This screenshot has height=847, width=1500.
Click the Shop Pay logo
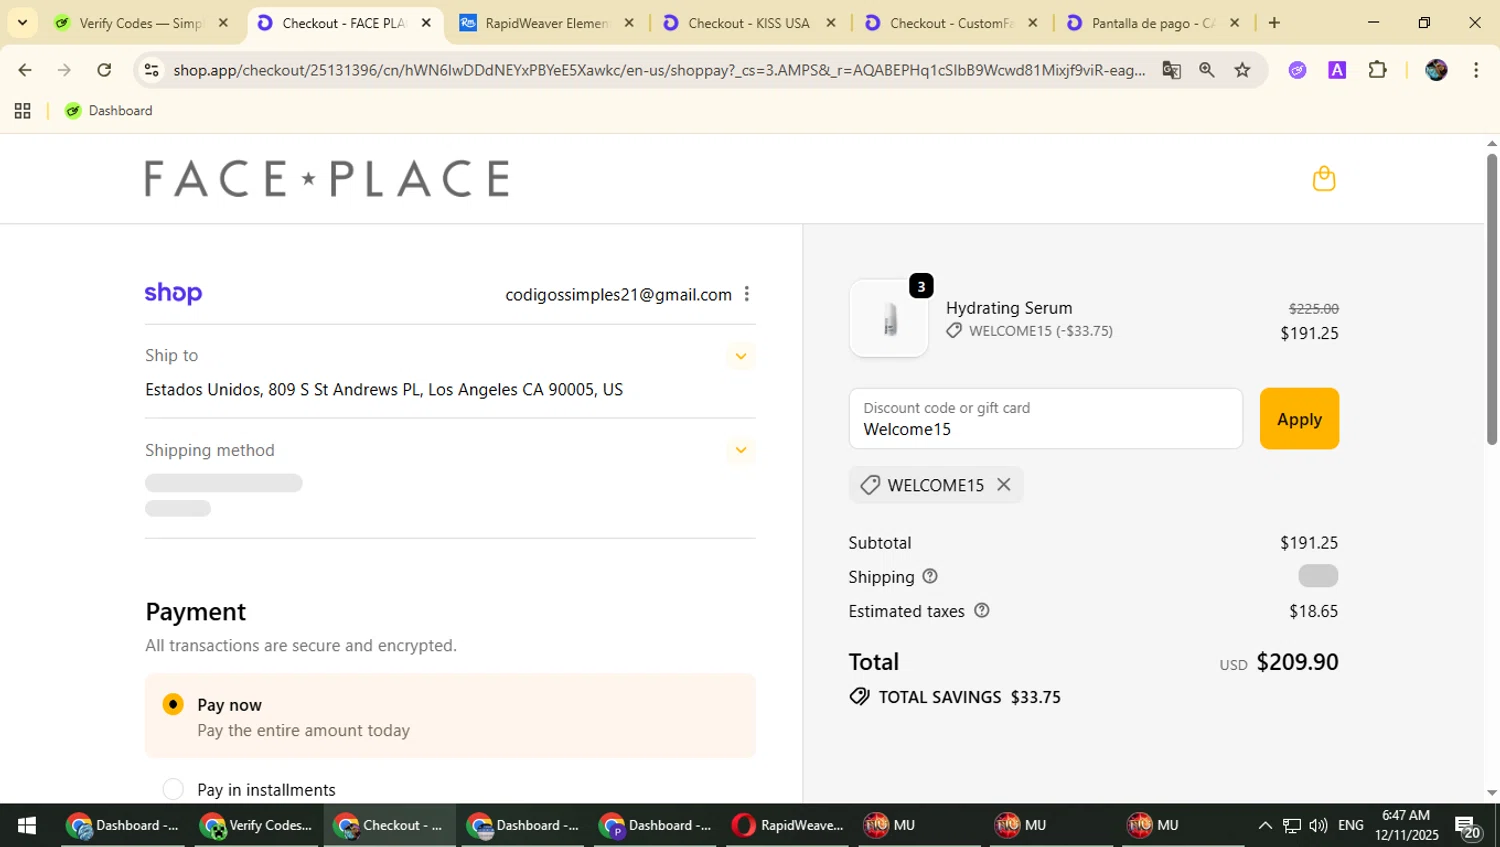(x=173, y=293)
